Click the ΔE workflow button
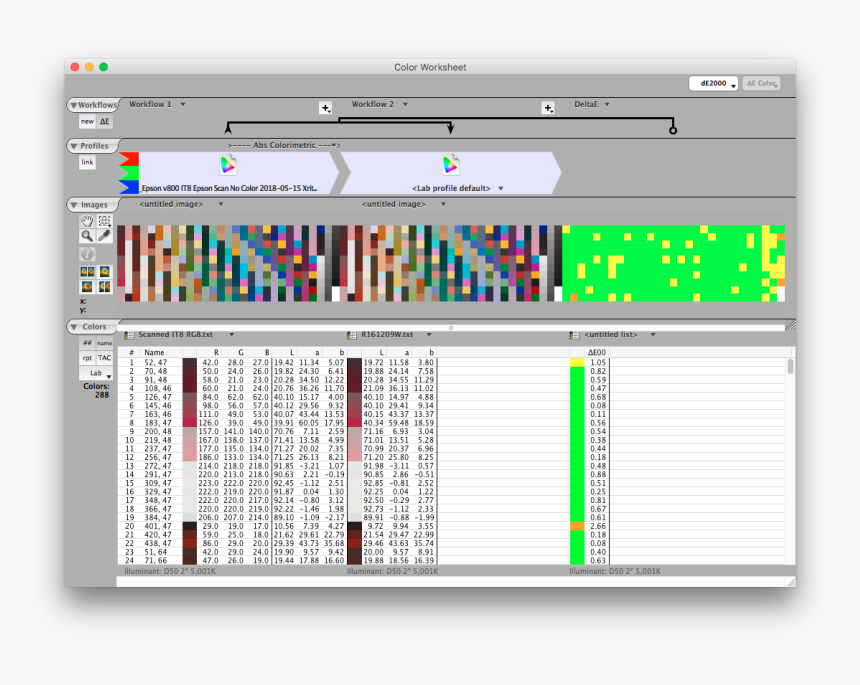This screenshot has width=860, height=685. 104,121
